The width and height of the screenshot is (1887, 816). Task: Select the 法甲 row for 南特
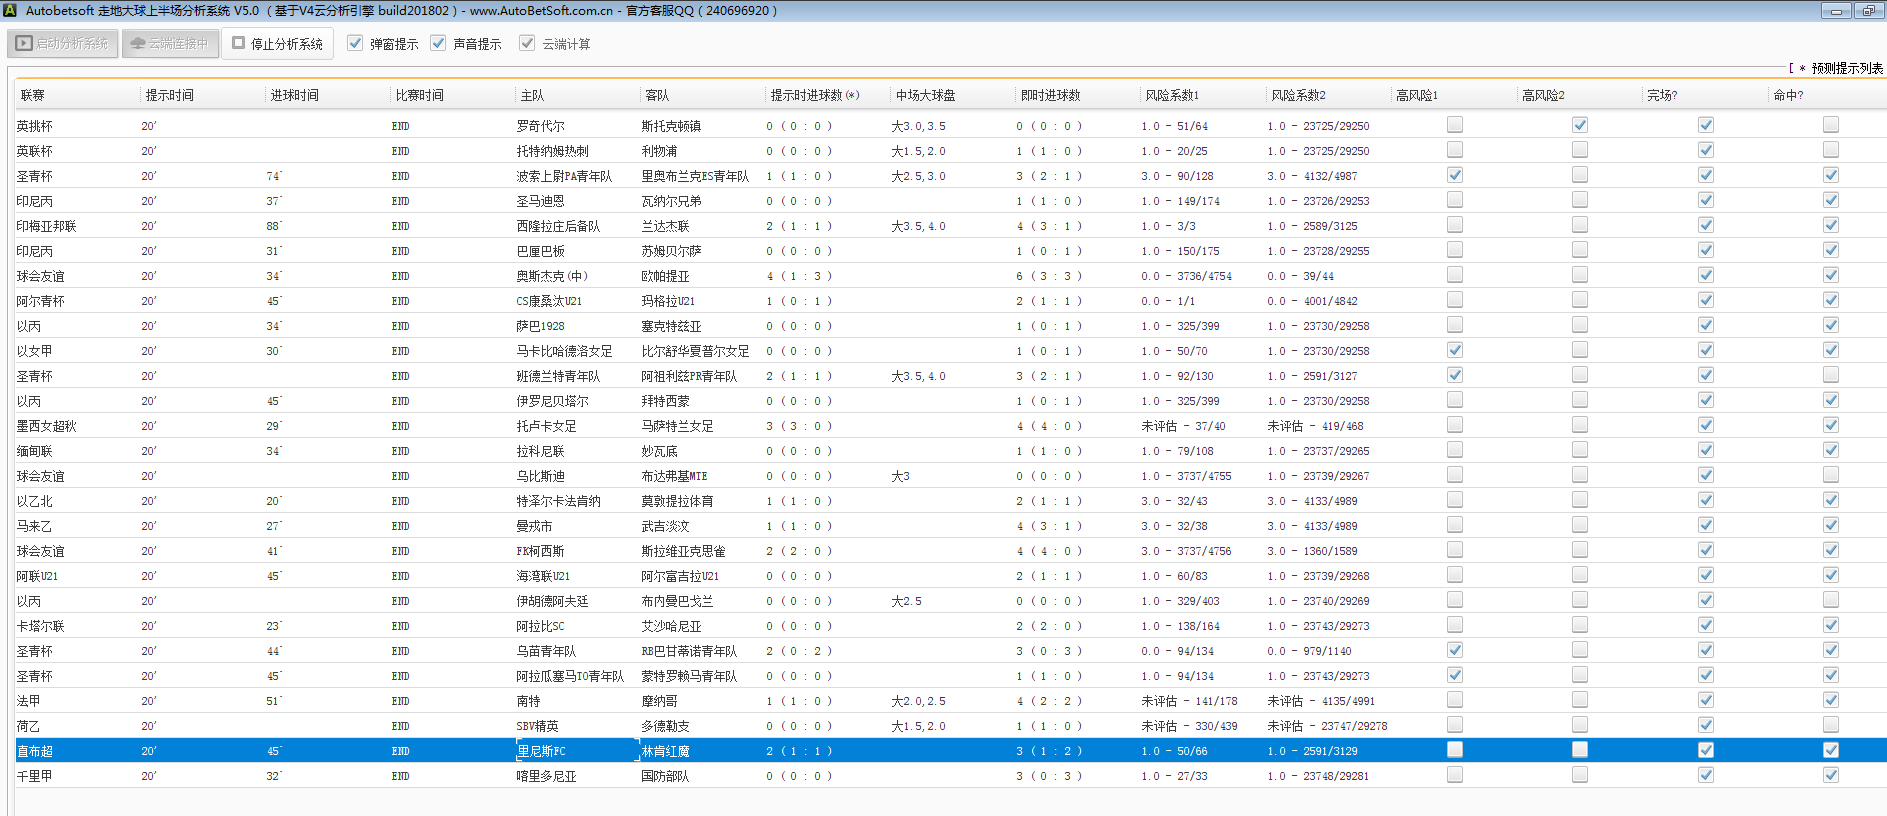[29, 701]
